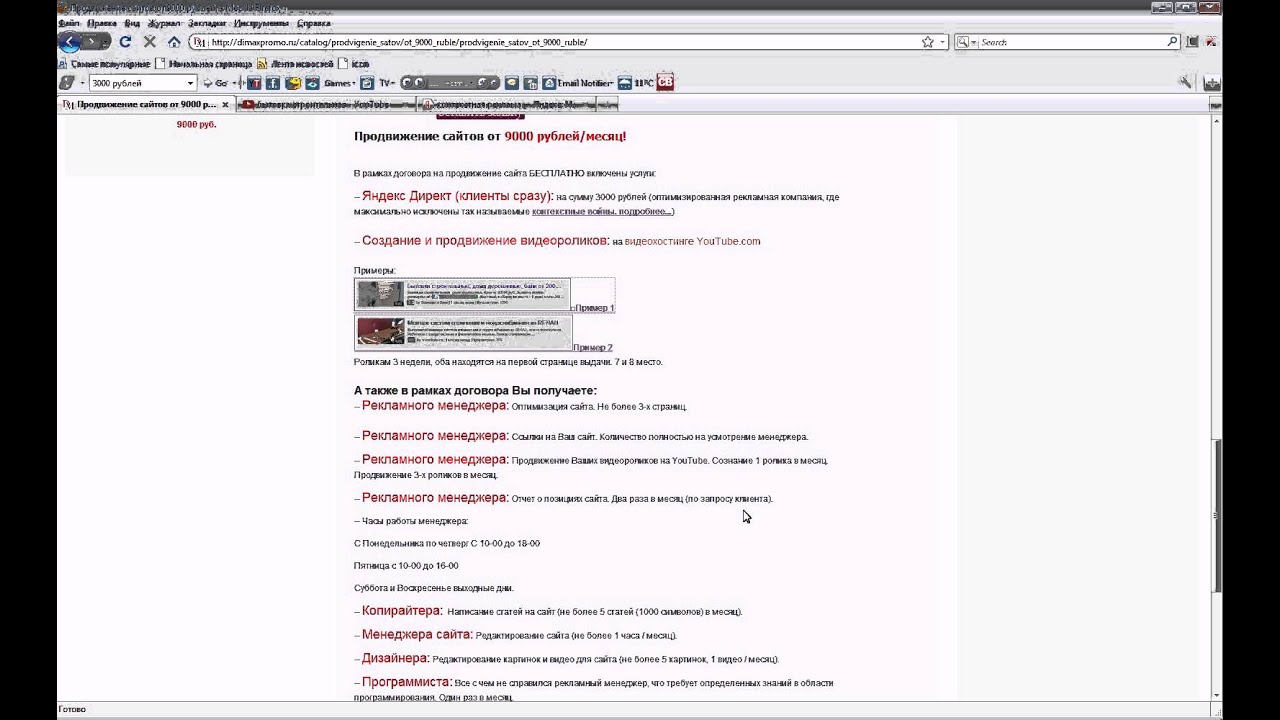Open the address bar history dropdown arrow
Viewport: 1280px width, 720px height.
(943, 42)
